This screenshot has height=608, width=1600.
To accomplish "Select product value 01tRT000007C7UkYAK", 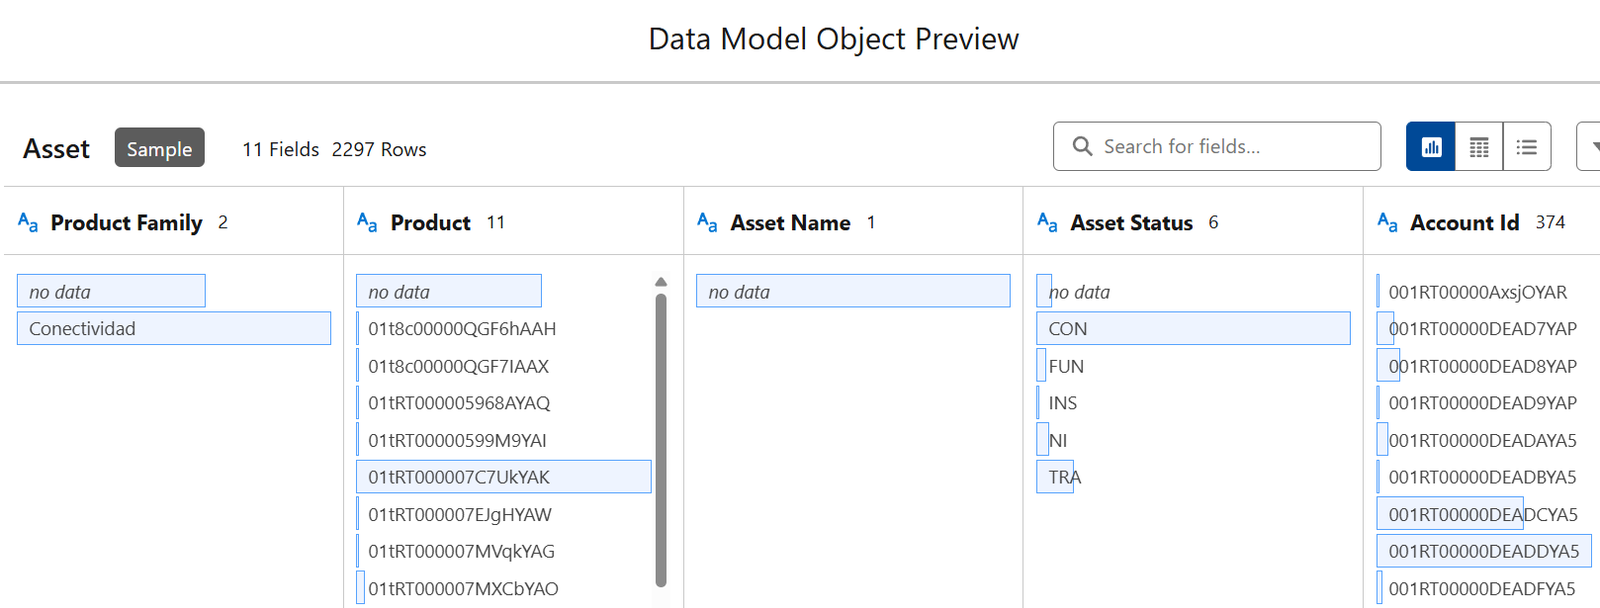I will [x=503, y=477].
